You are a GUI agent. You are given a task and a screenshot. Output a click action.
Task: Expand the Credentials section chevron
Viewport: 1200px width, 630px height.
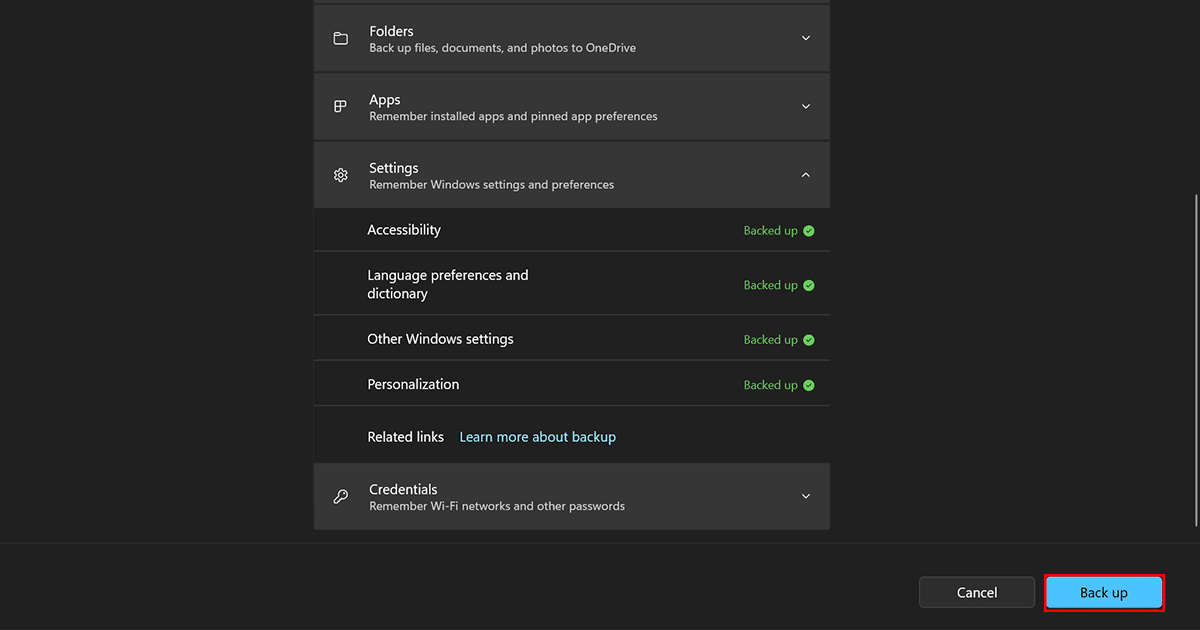coord(806,497)
